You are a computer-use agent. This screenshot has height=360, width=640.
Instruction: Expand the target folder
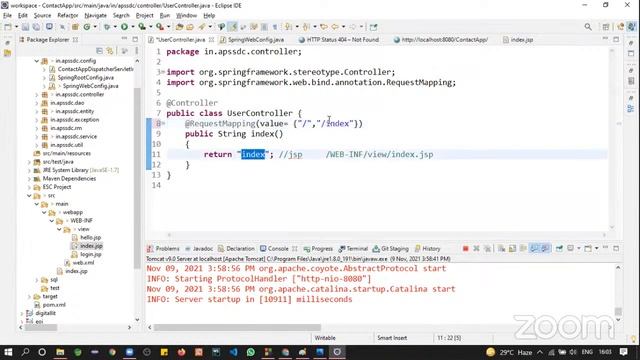(29, 297)
